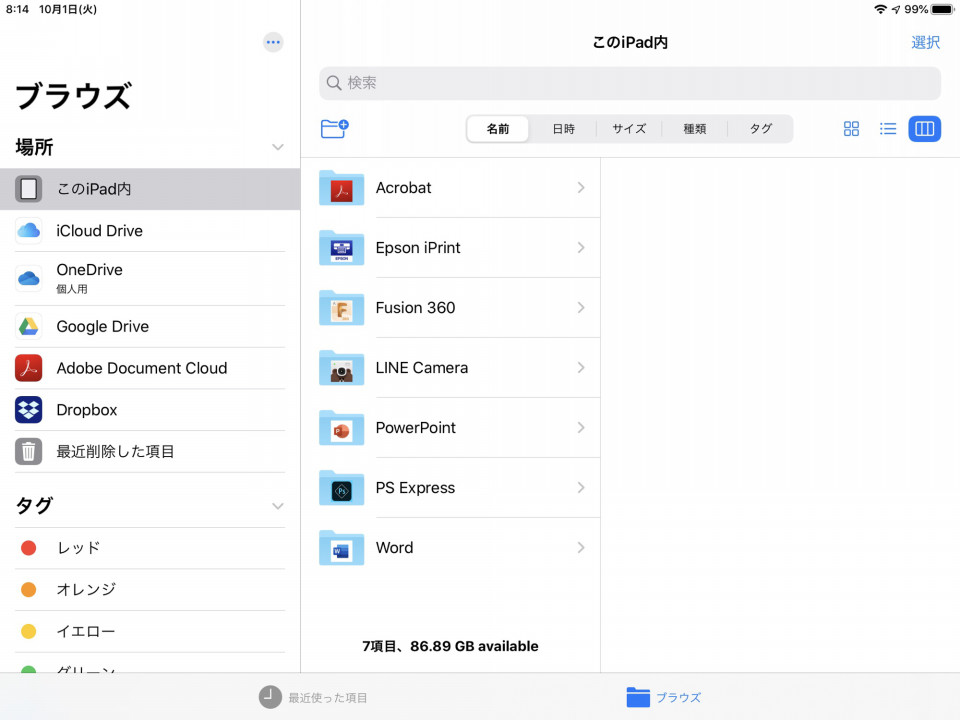Open OneDrive 個人用 location text
The width and height of the screenshot is (960, 720).
(89, 279)
